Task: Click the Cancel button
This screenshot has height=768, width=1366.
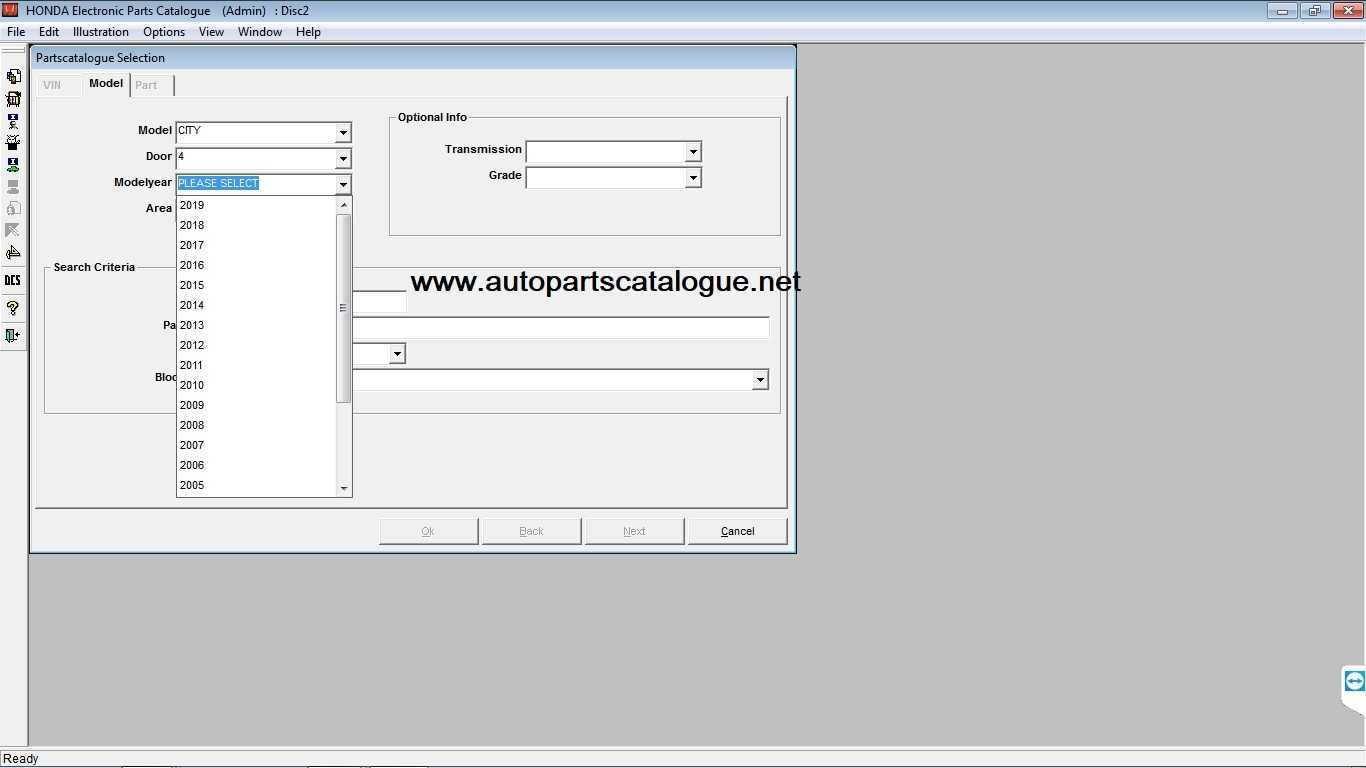Action: point(737,531)
